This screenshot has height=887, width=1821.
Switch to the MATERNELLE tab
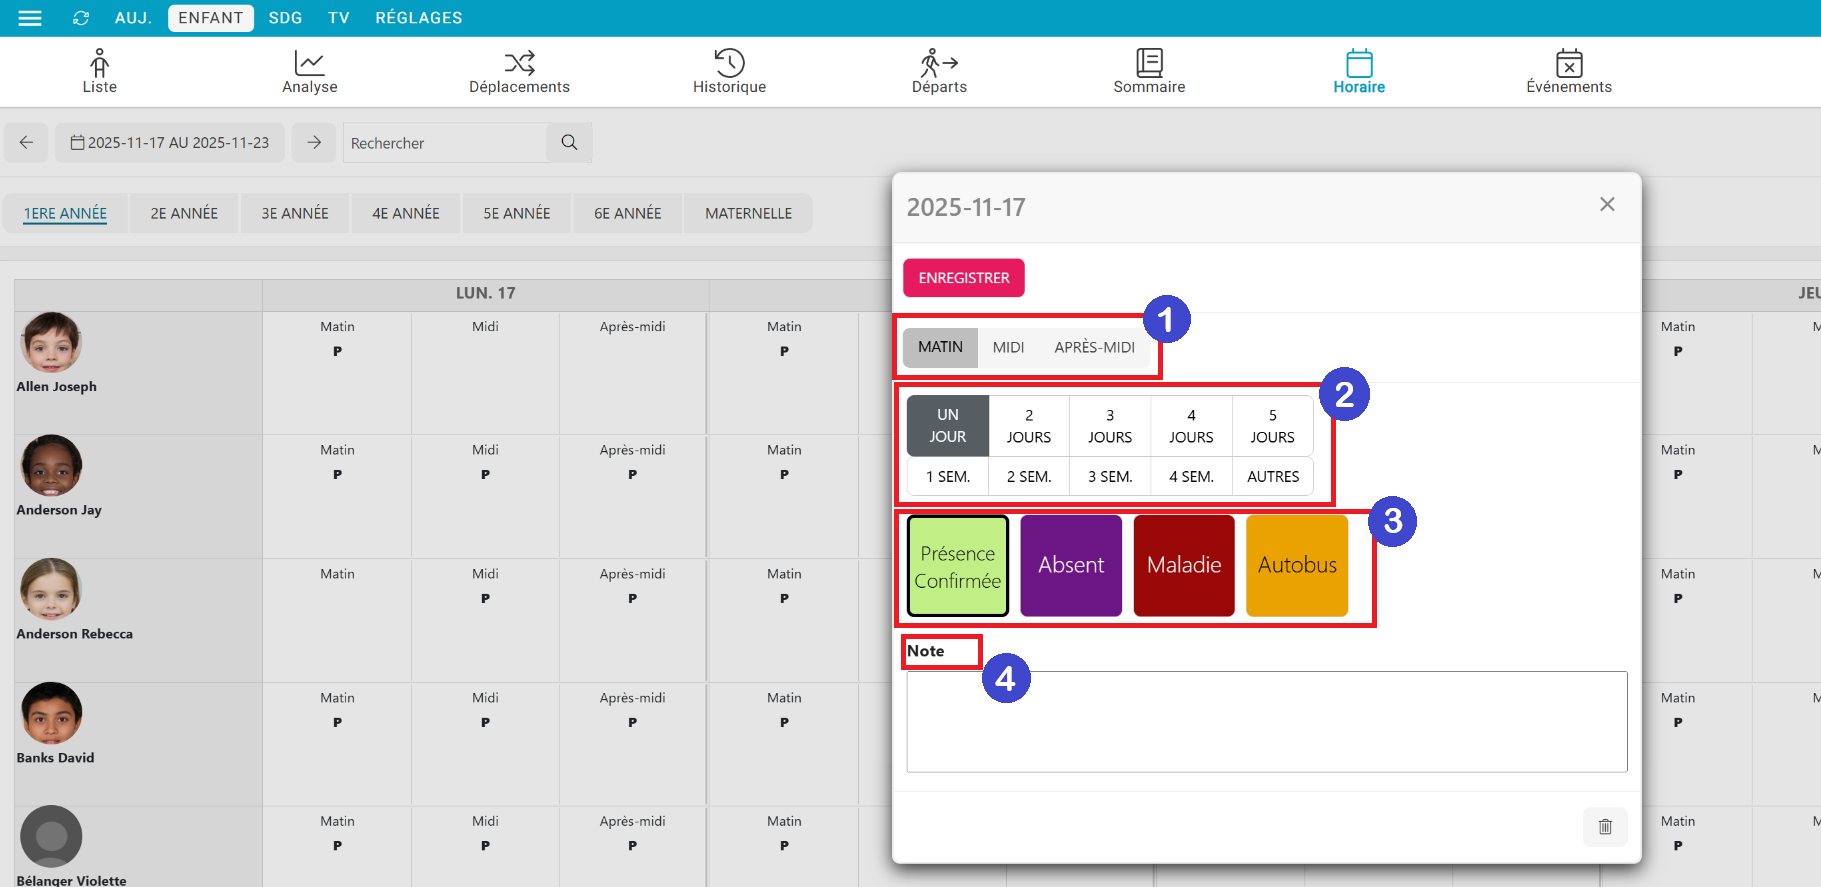click(748, 213)
